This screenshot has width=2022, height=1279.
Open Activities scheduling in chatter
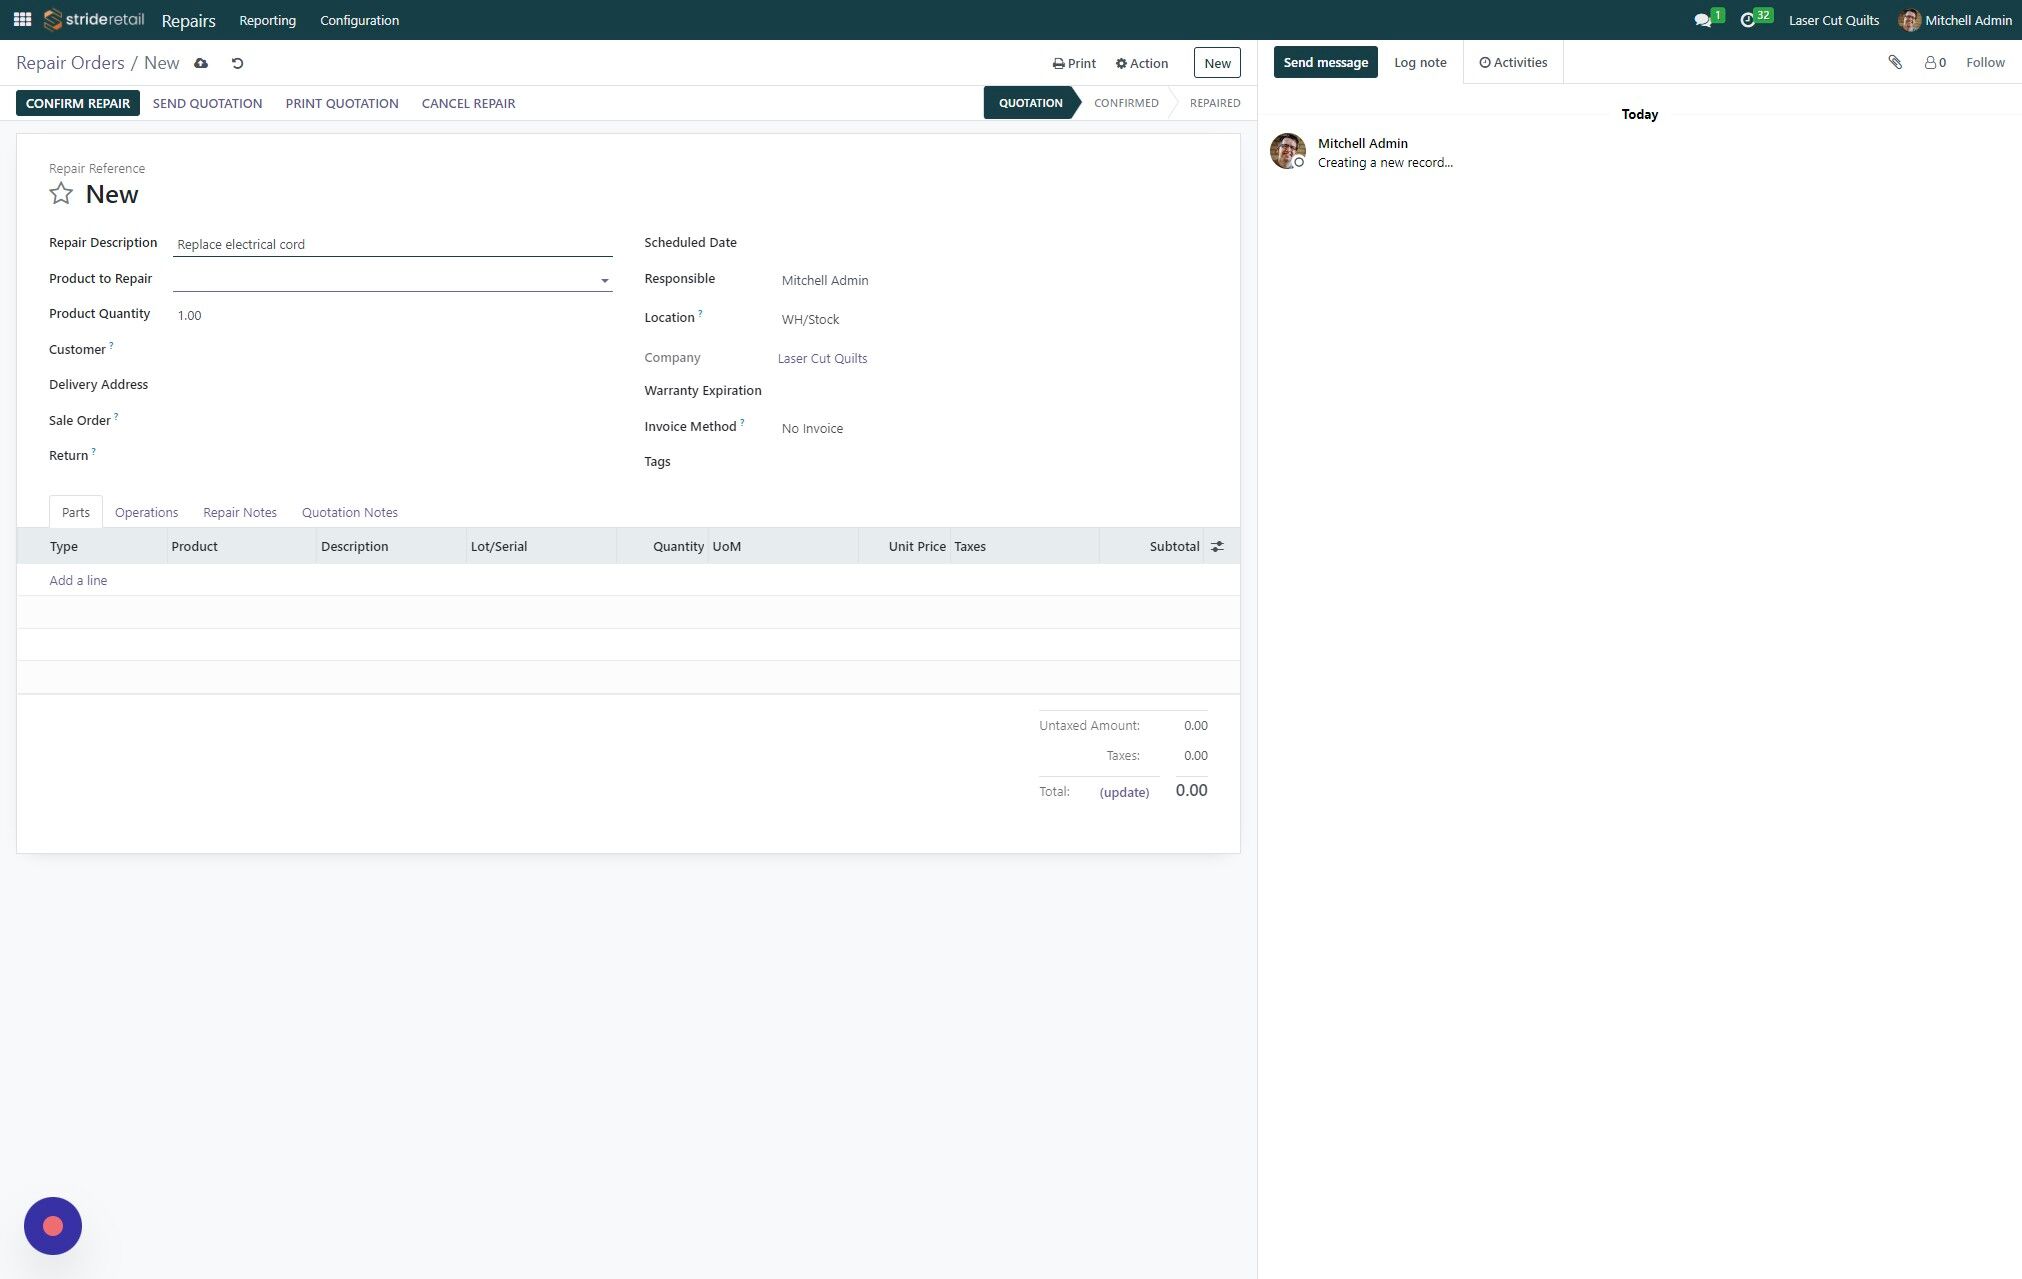(x=1513, y=62)
